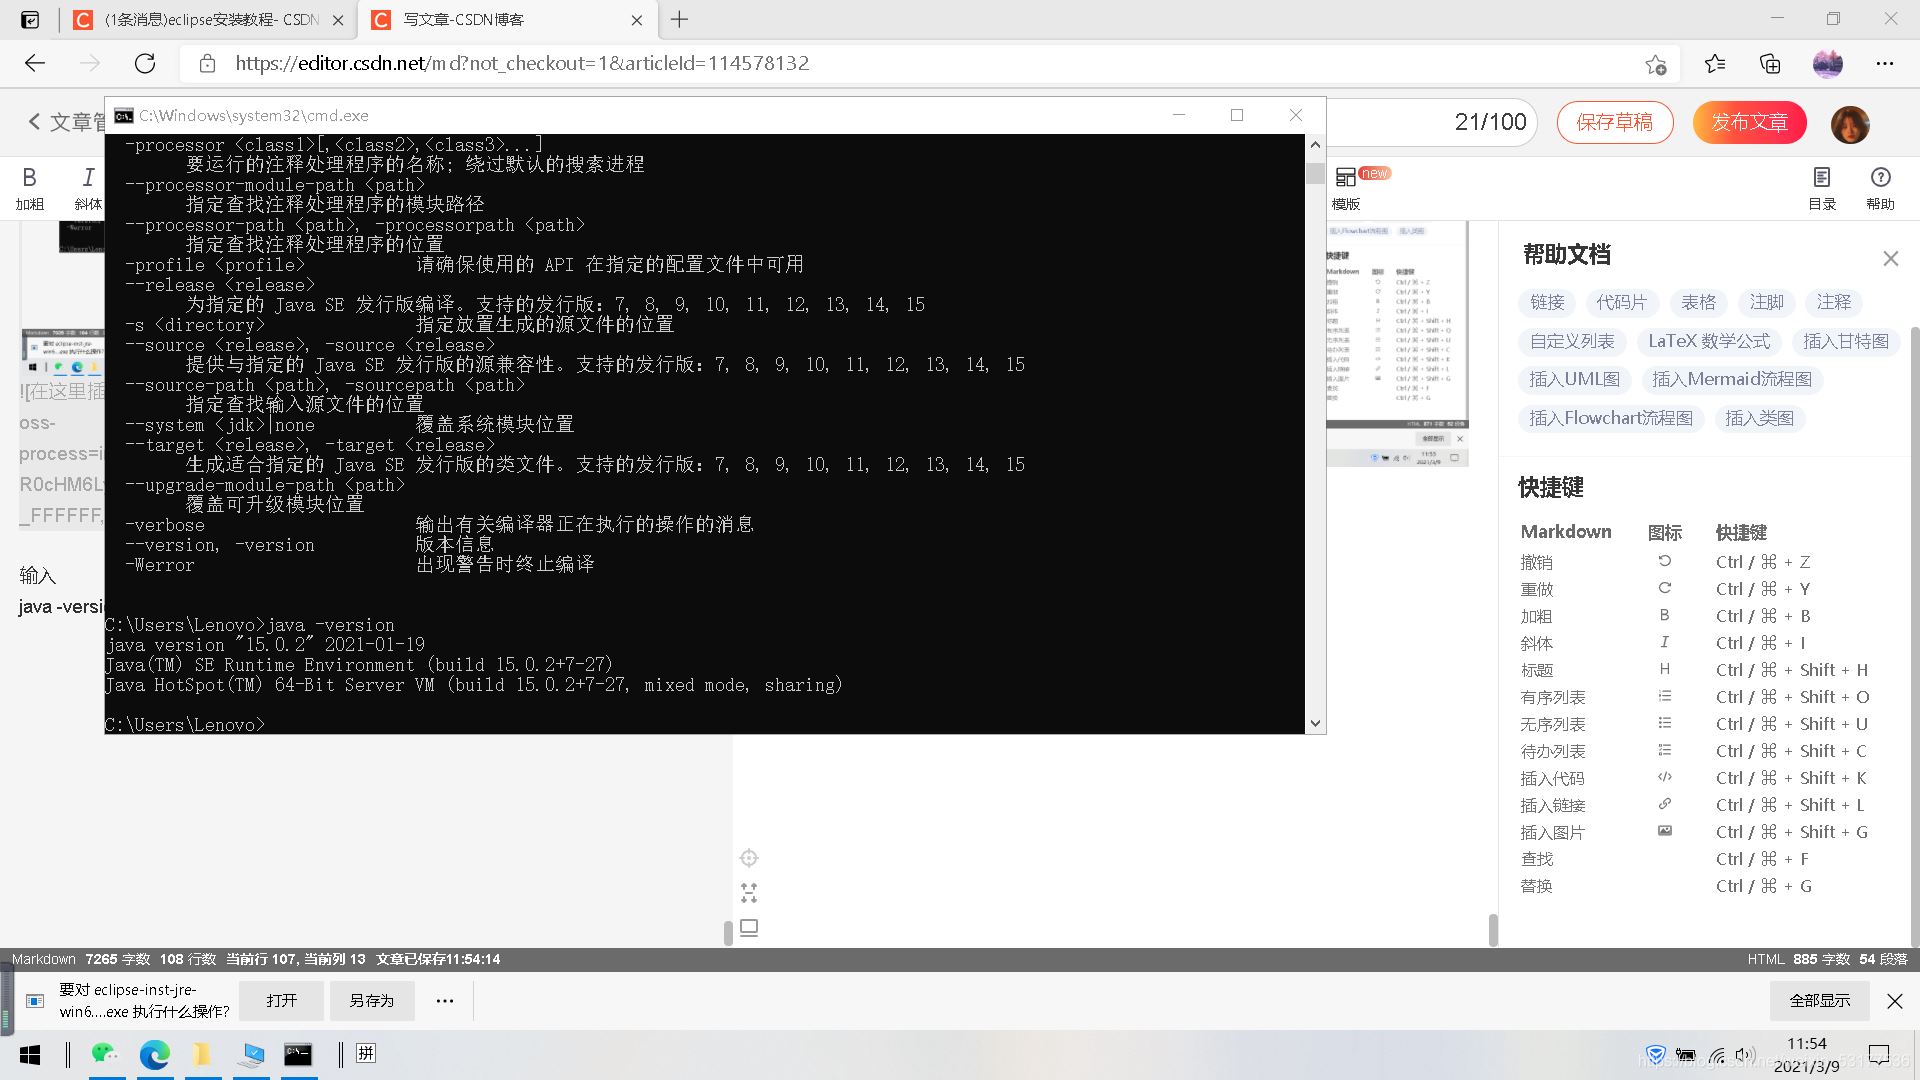The height and width of the screenshot is (1080, 1920).
Task: Click the volume icon in the system tray
Action: click(1744, 1054)
